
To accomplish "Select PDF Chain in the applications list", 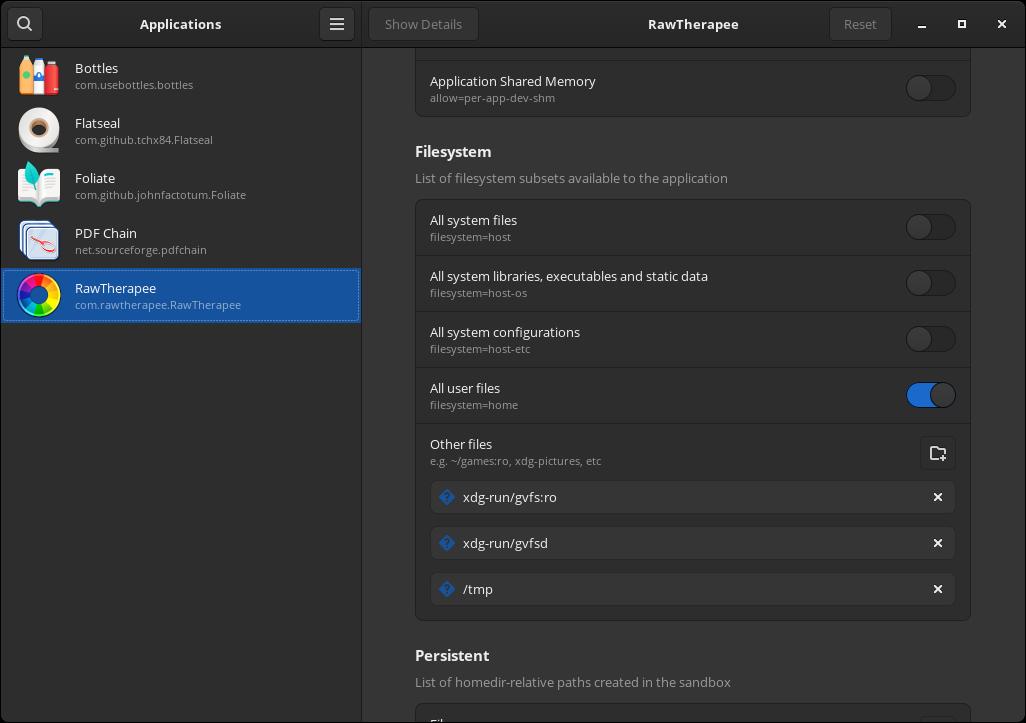I will coord(181,240).
